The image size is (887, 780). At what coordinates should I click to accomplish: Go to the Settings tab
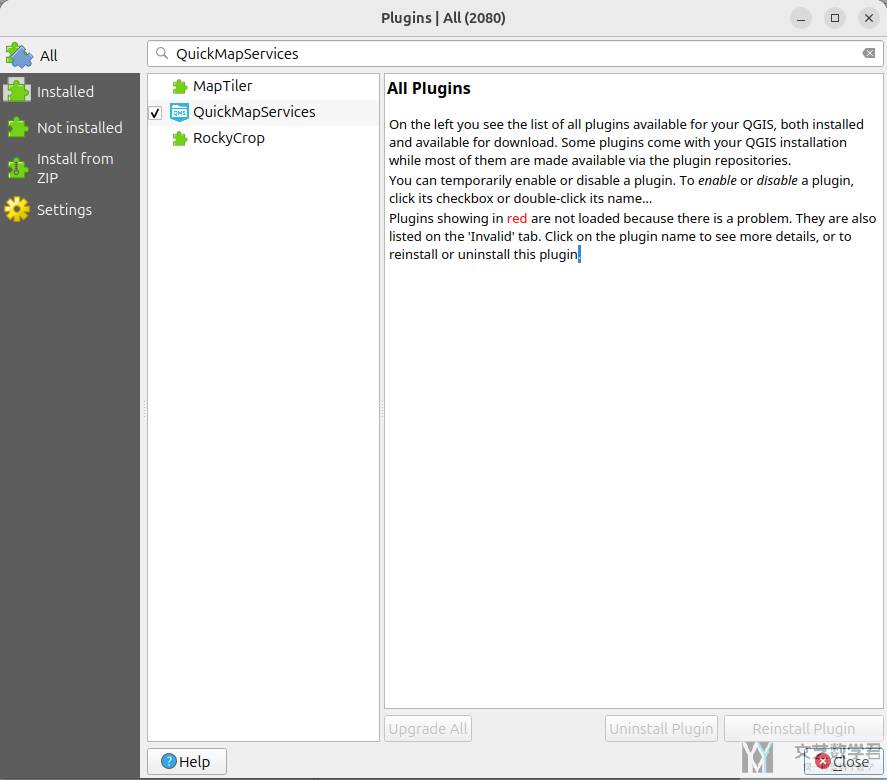tap(64, 209)
